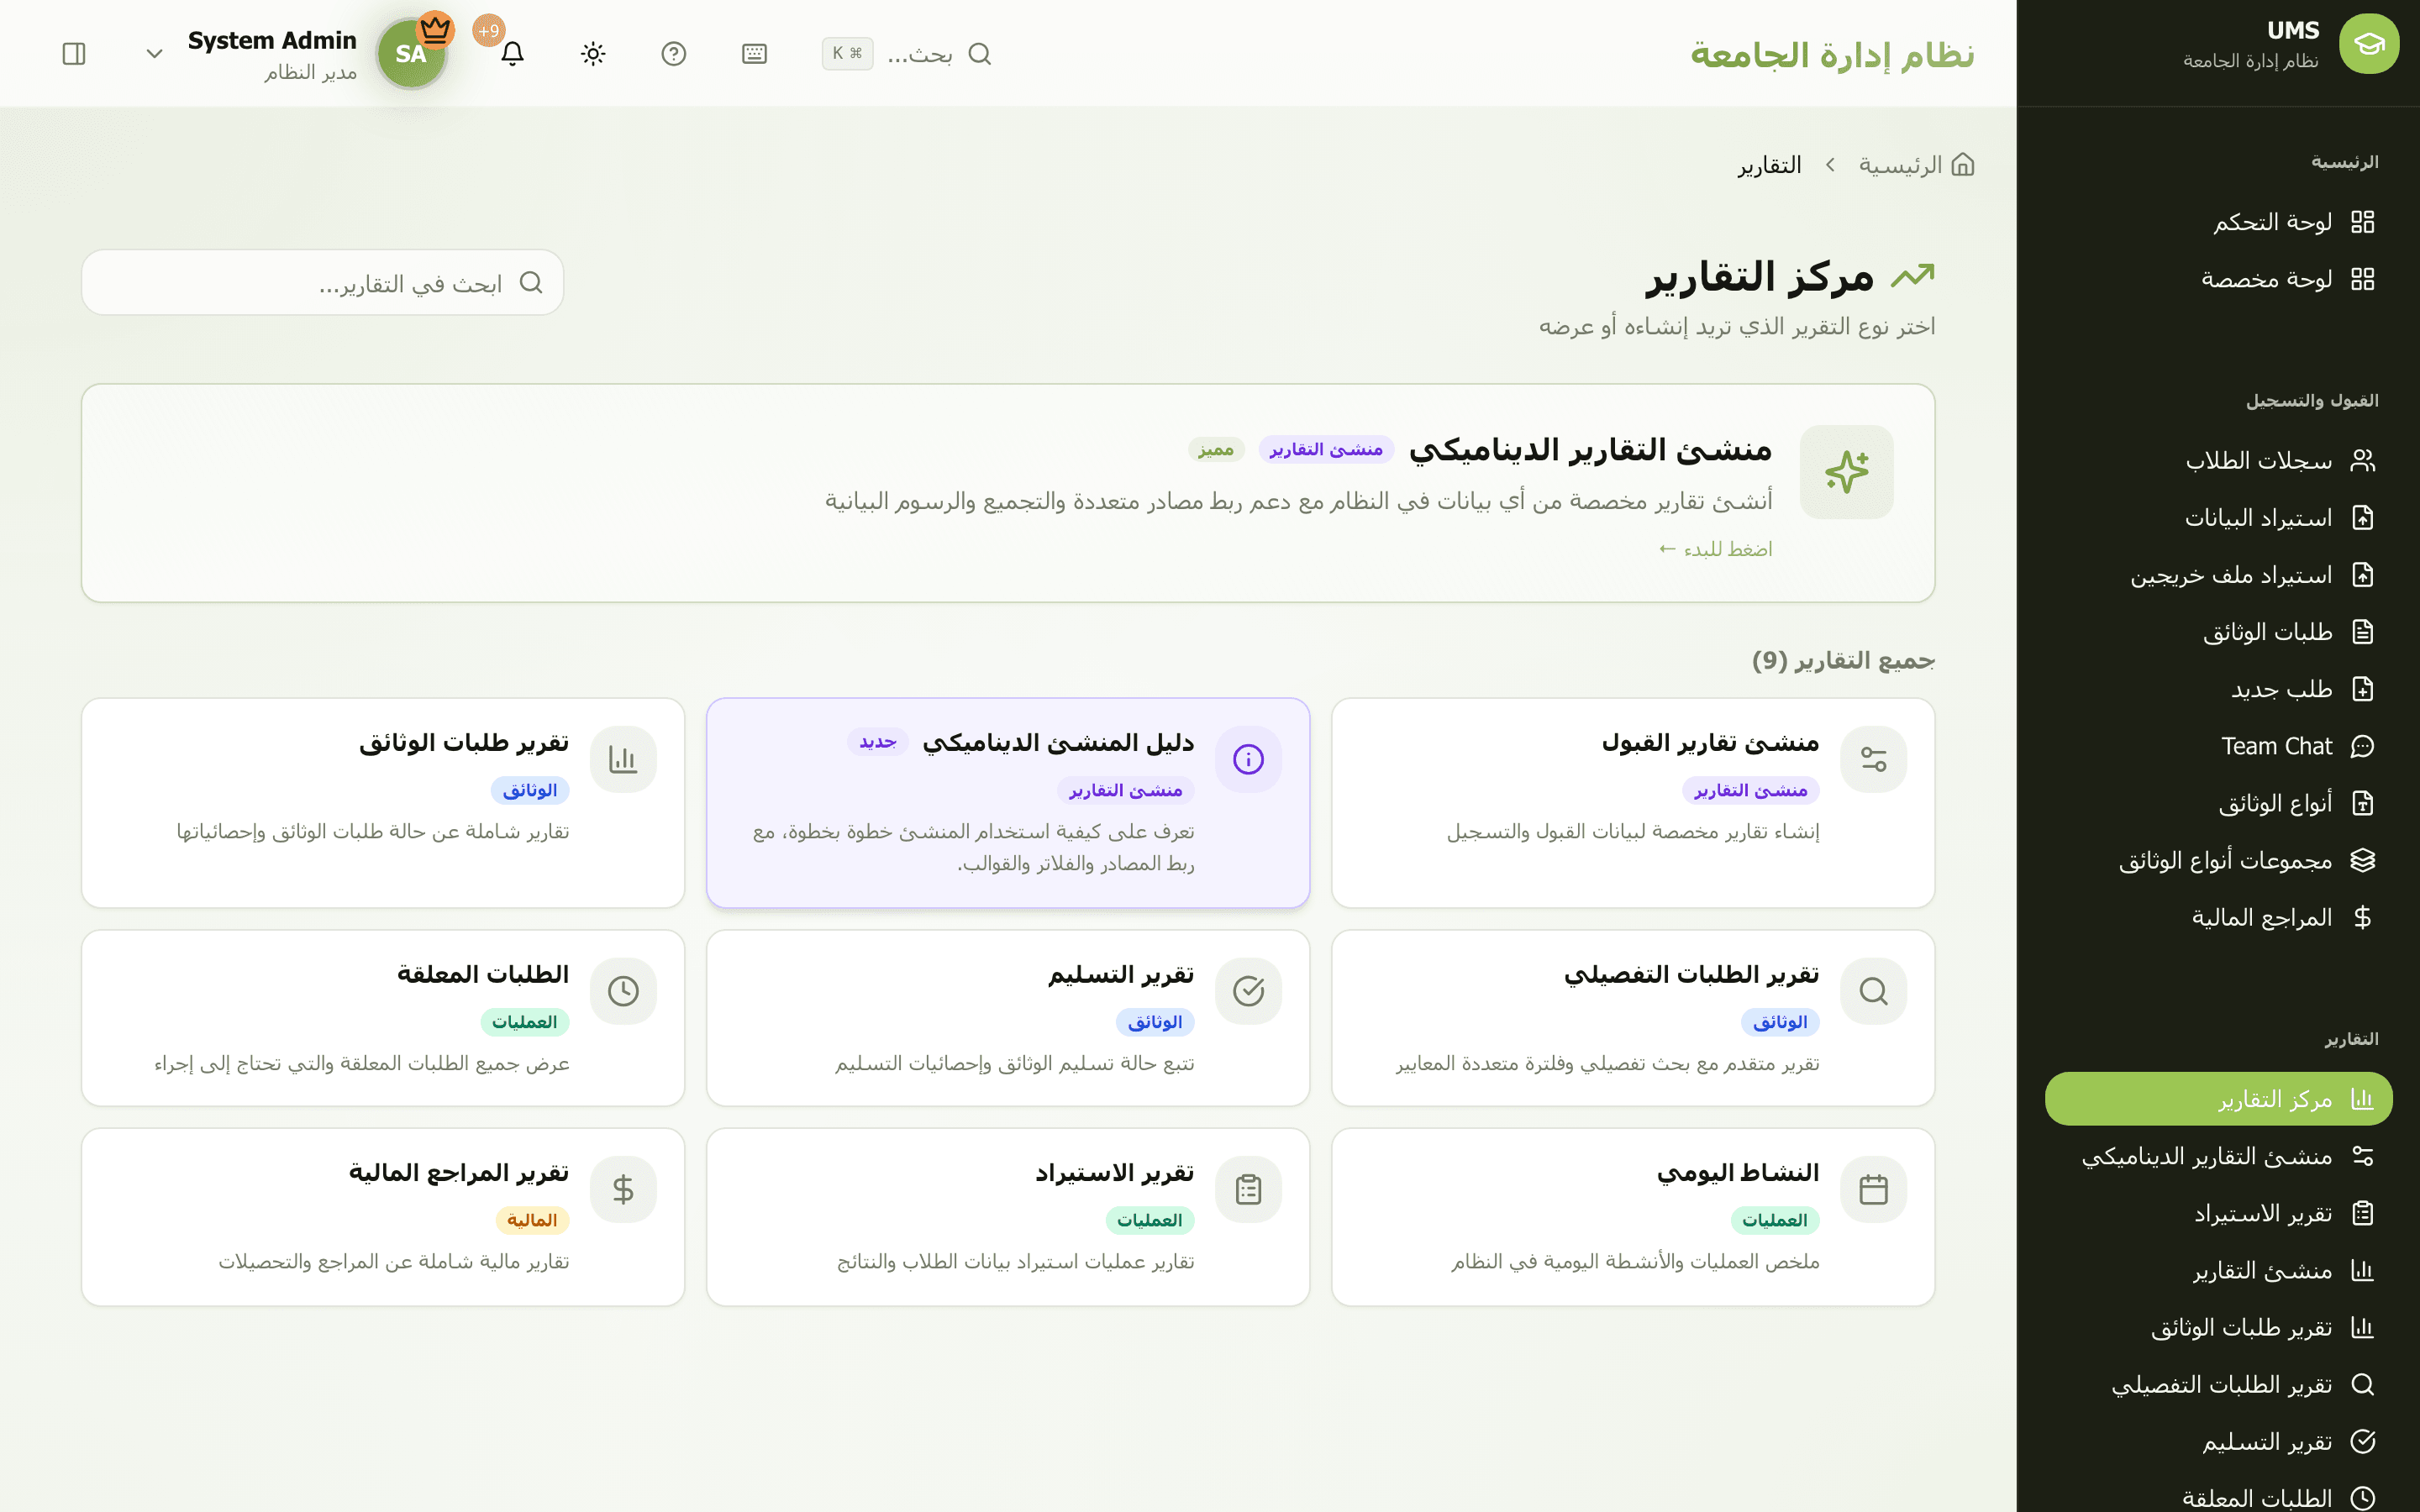Toggle the light/dark theme sun icon
Screen dimensions: 2420x1512
[x=593, y=54]
